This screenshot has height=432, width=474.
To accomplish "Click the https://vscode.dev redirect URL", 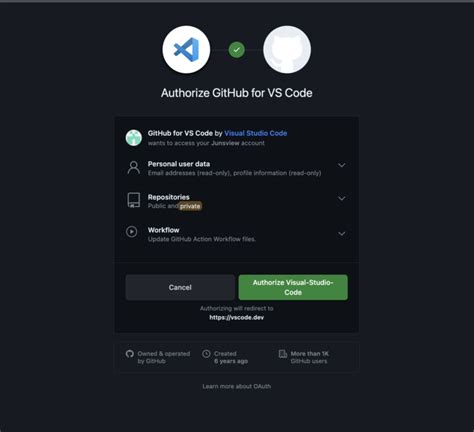I will tap(237, 317).
